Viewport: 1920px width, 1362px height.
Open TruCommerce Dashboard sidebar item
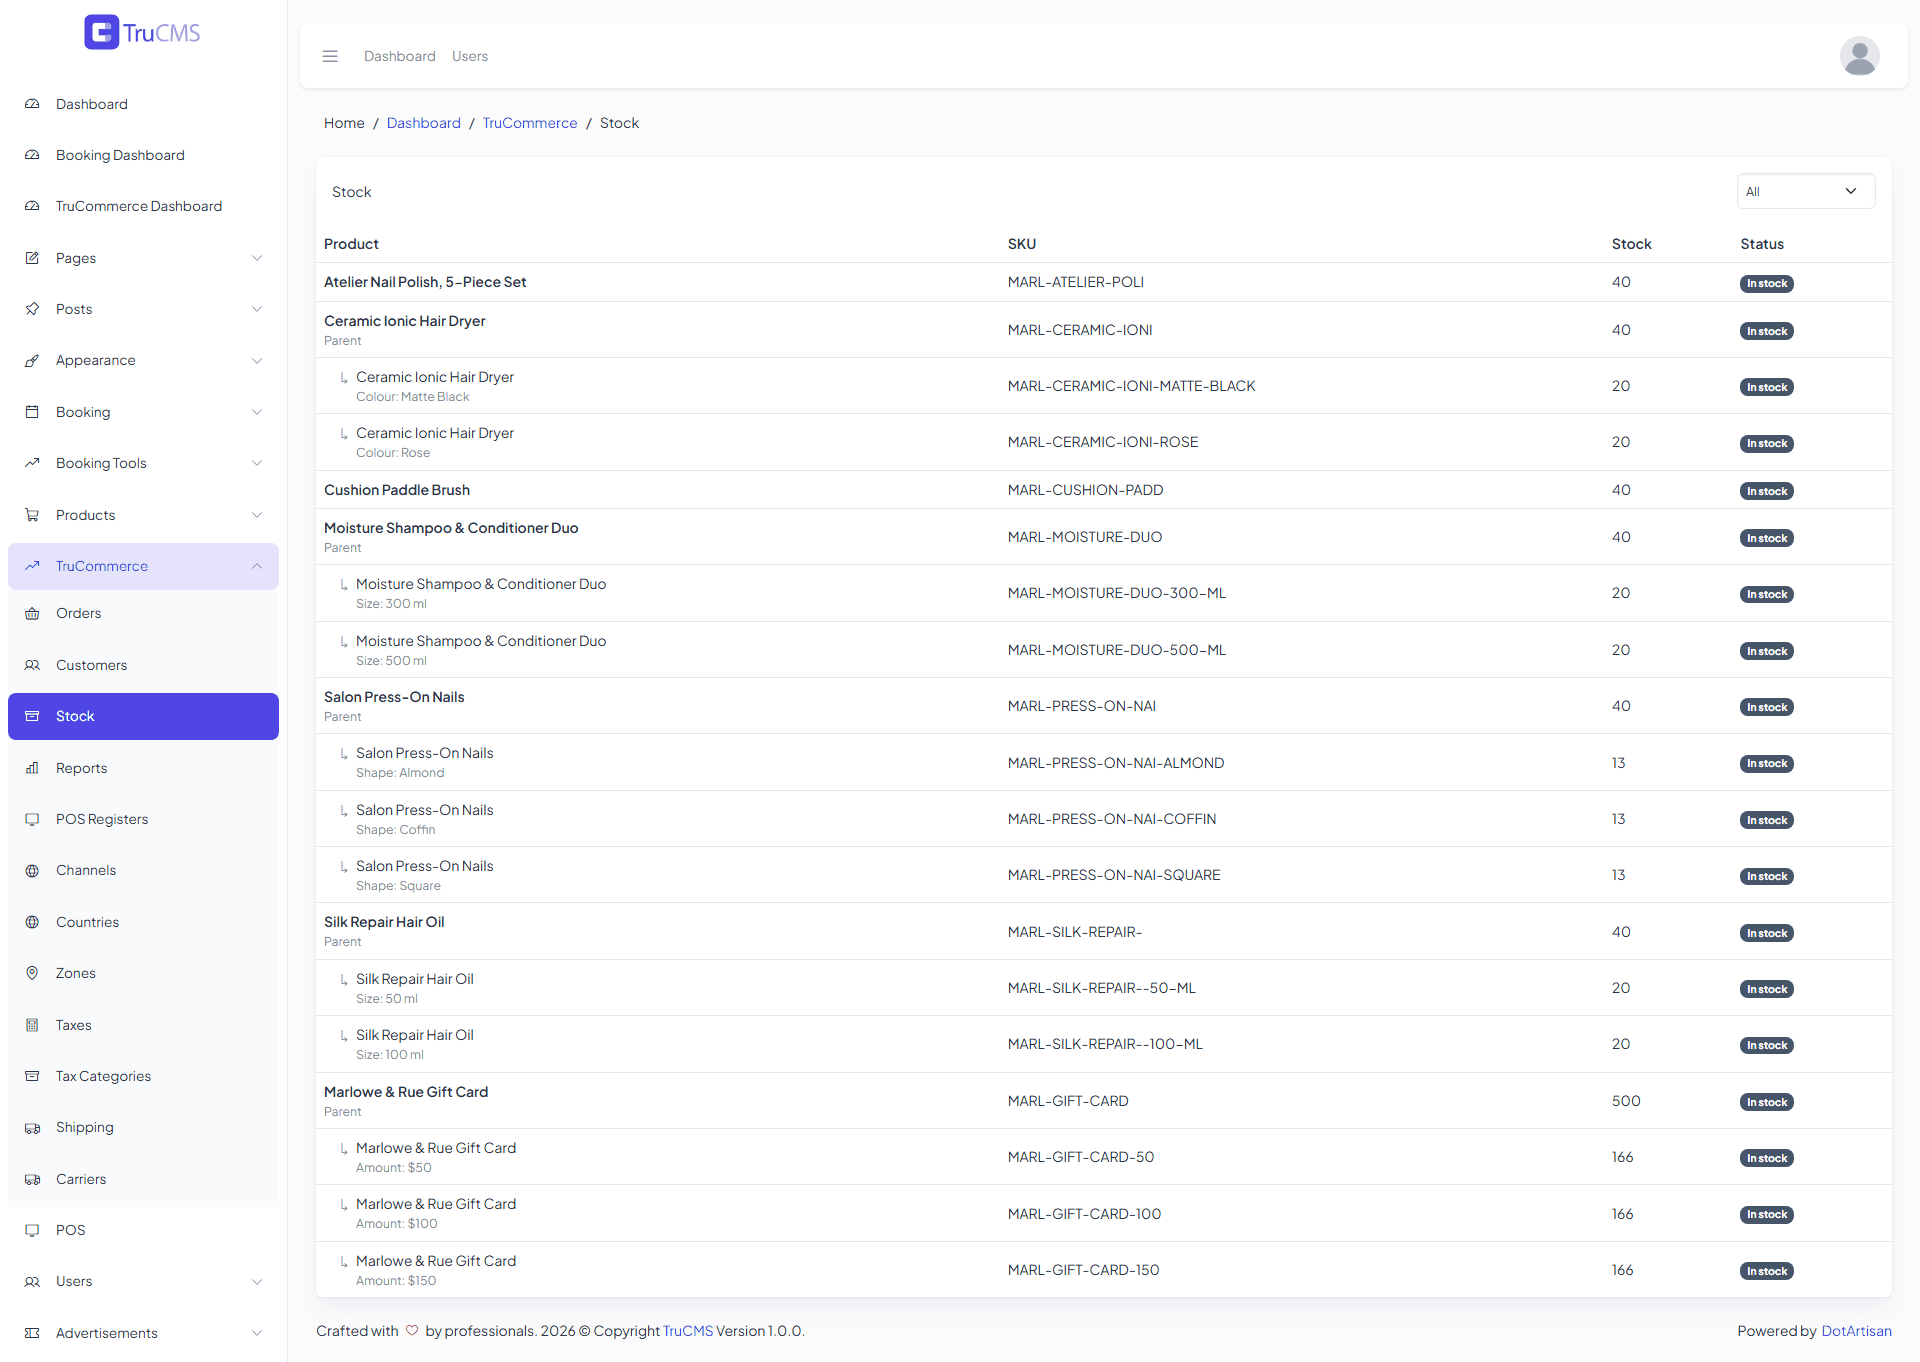pos(143,206)
